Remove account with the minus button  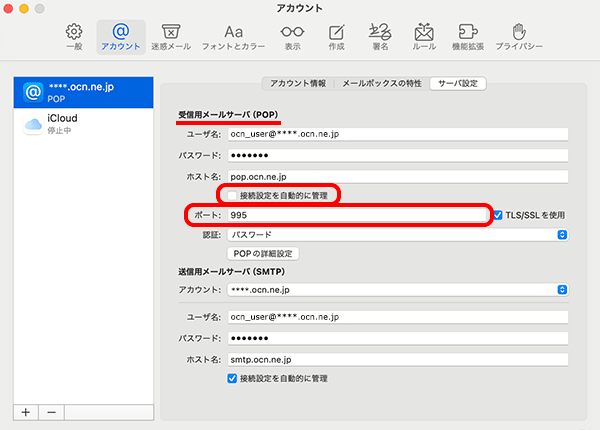[51, 412]
